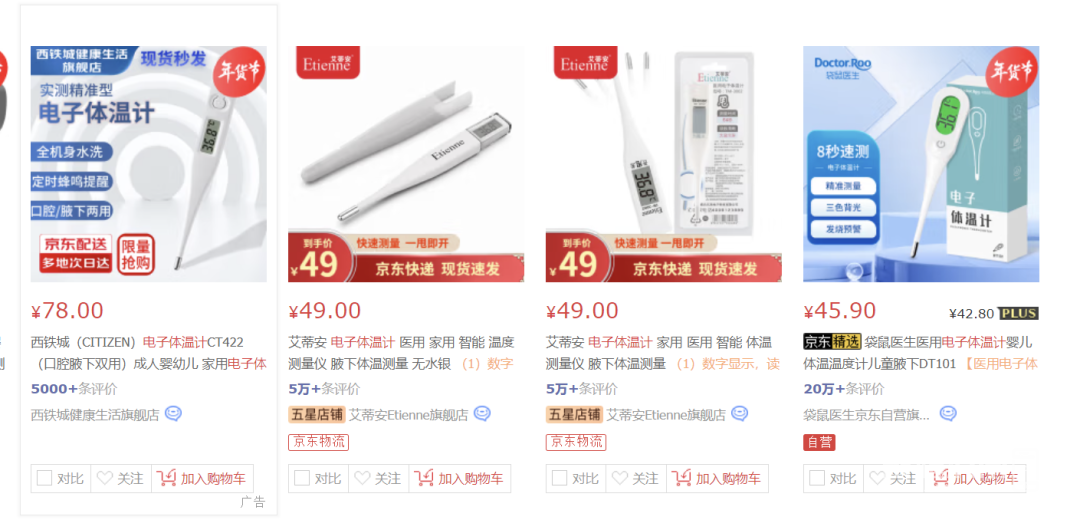Check 对比 box for the CITIZEN thermometer
Viewport: 1080px width, 520px height.
(61, 478)
